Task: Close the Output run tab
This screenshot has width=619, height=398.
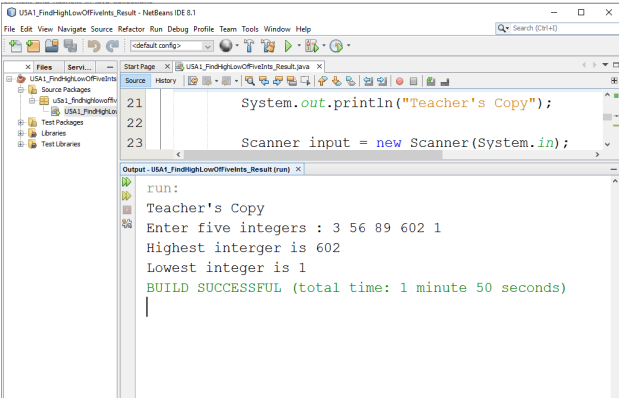Action: coord(298,169)
